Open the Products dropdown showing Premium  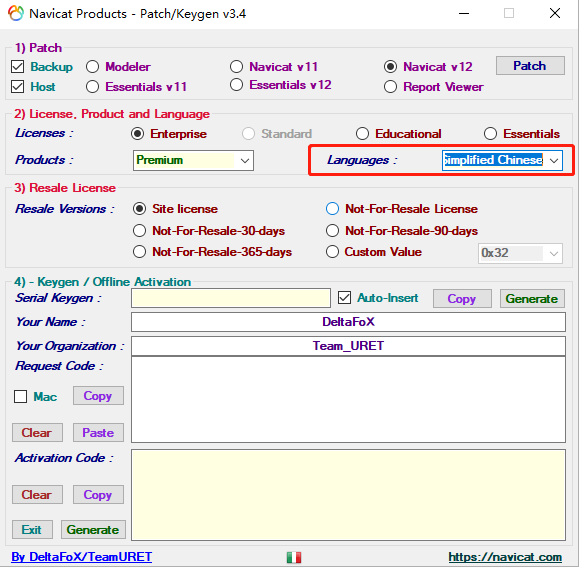click(x=193, y=160)
